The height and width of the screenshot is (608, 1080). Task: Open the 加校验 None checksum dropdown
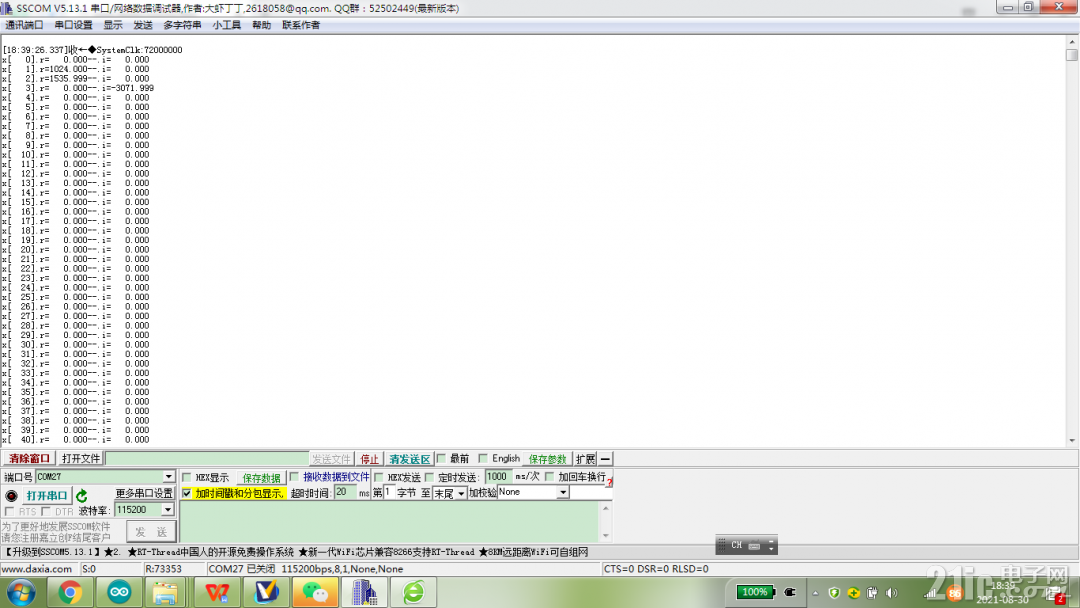pyautogui.click(x=563, y=492)
